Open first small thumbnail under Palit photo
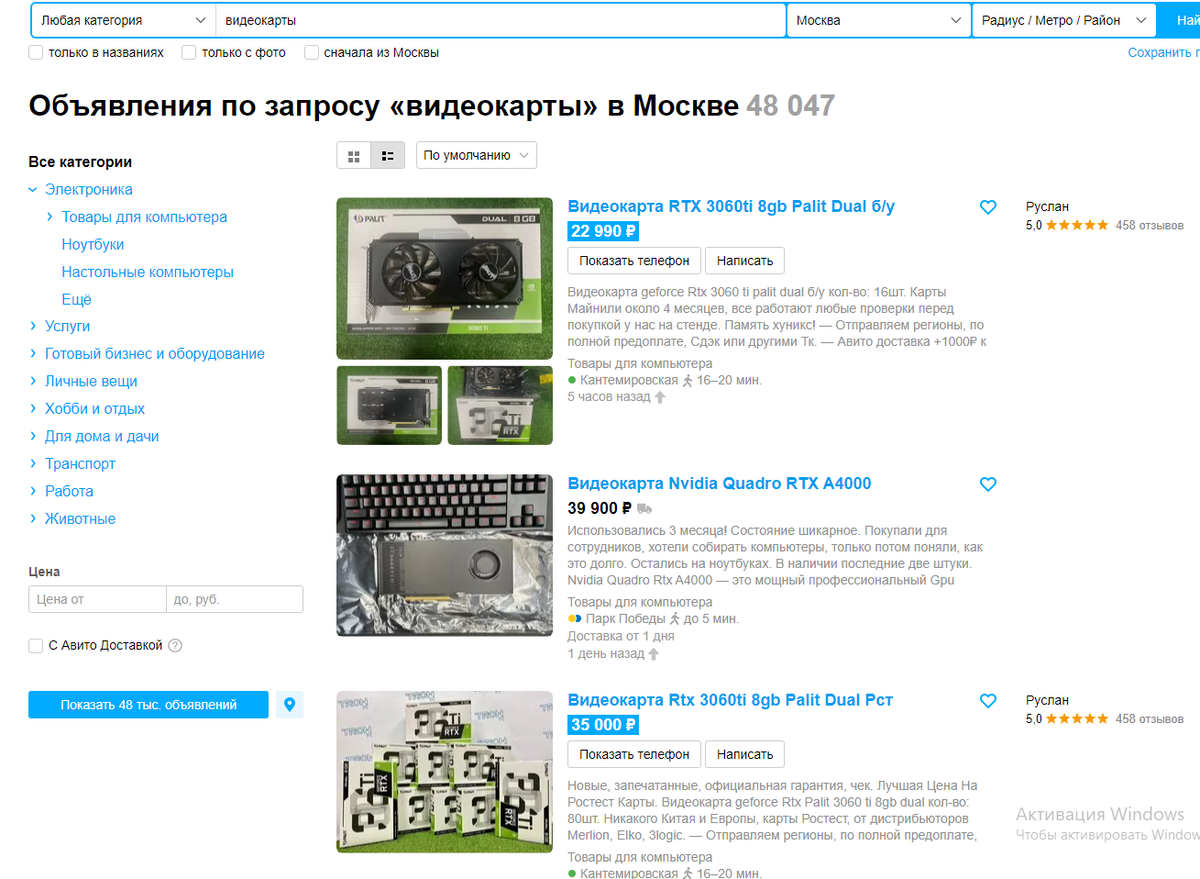1200x879 pixels. tap(390, 405)
